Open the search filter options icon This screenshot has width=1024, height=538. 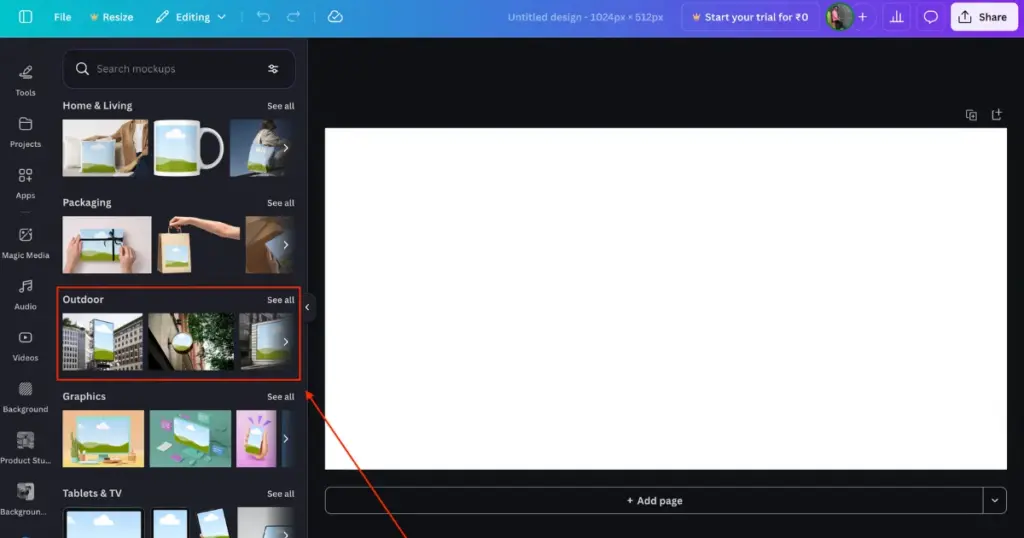273,69
